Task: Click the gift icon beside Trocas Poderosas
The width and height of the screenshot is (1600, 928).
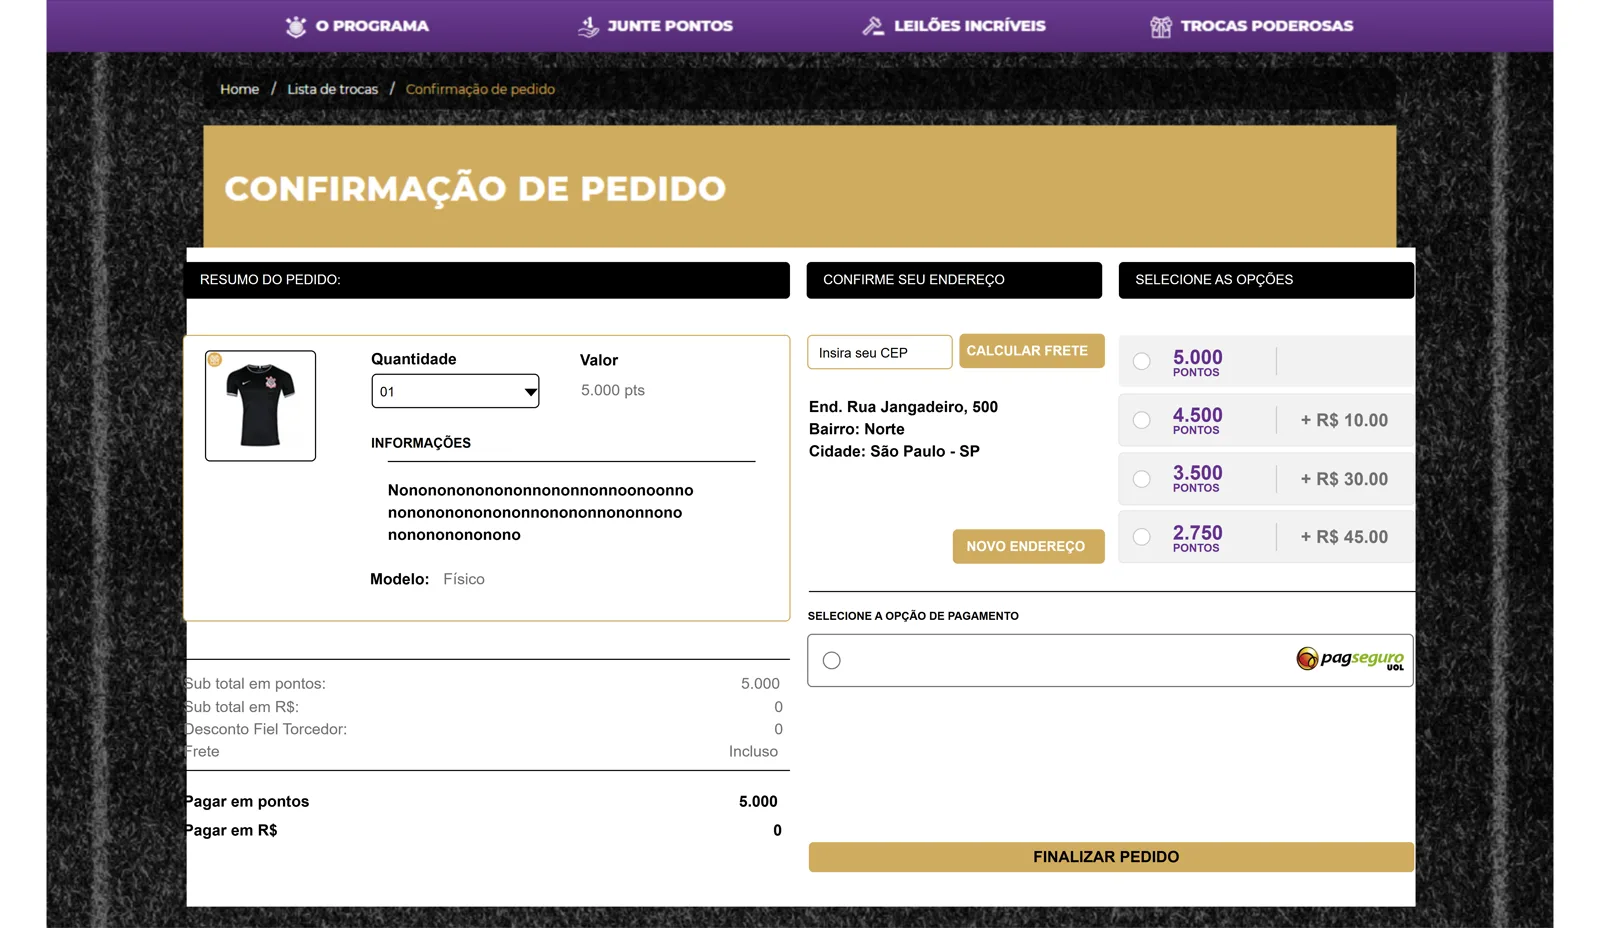Action: click(x=1160, y=26)
